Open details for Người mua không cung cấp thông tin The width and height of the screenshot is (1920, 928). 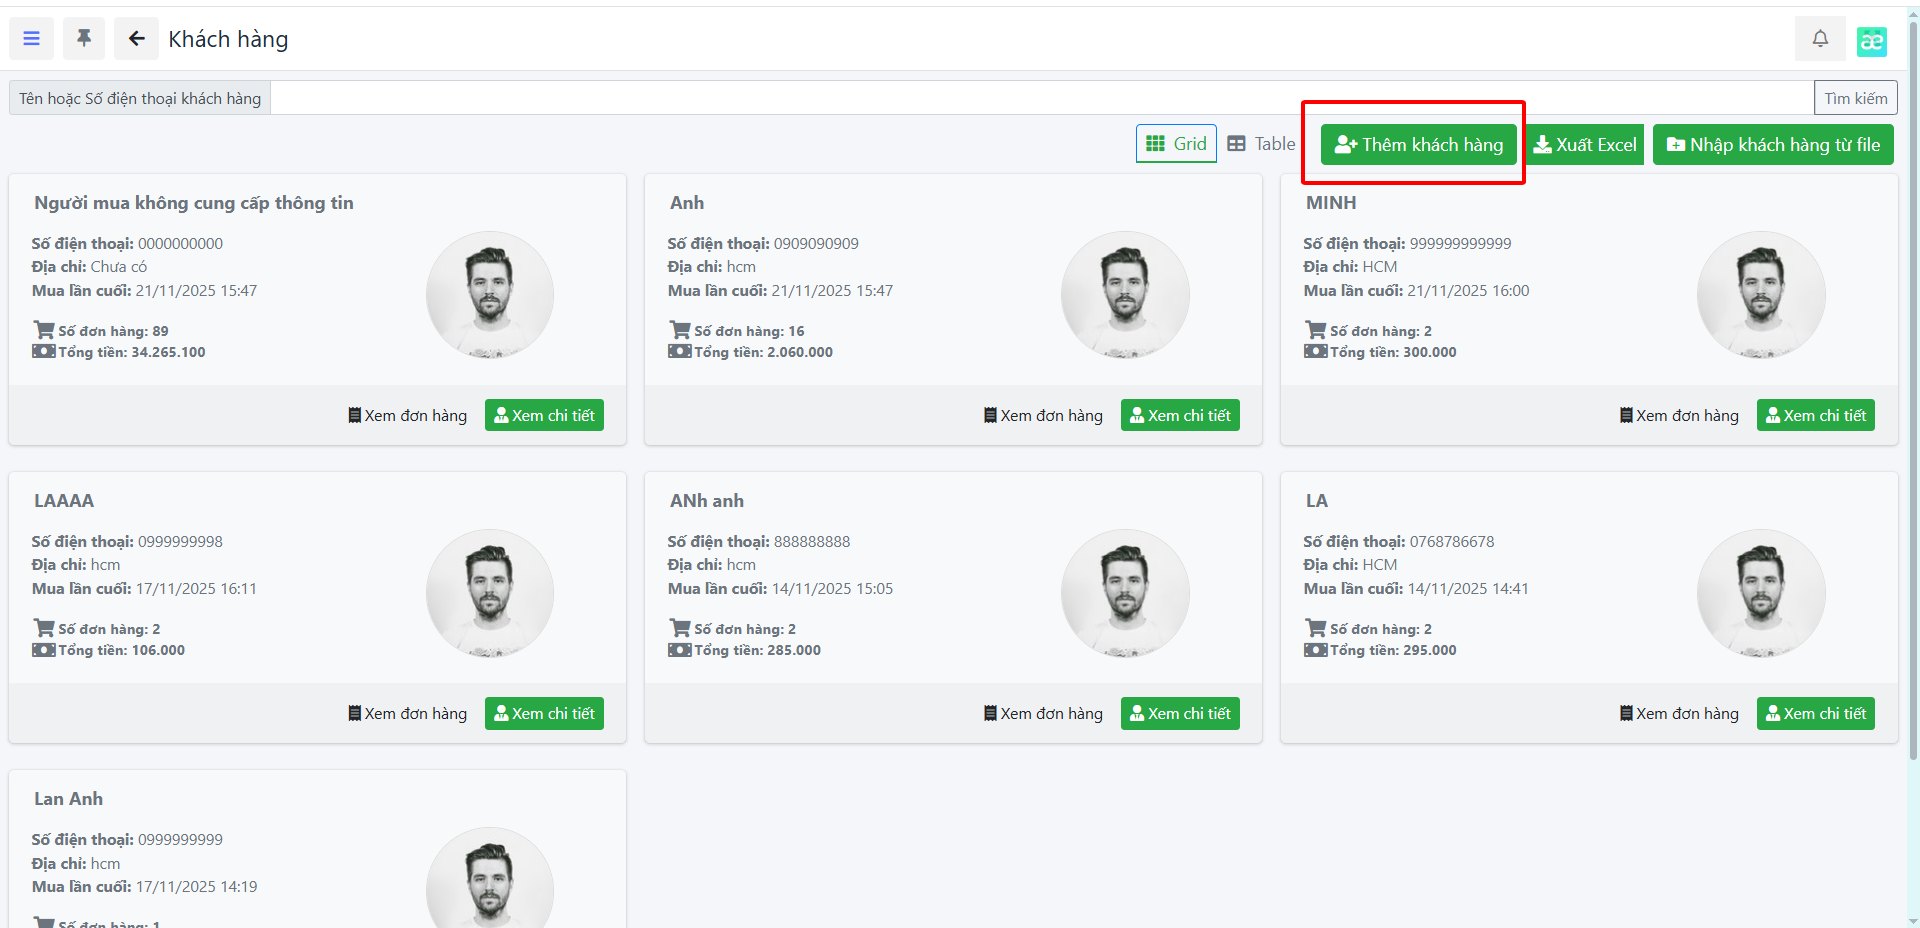[544, 416]
